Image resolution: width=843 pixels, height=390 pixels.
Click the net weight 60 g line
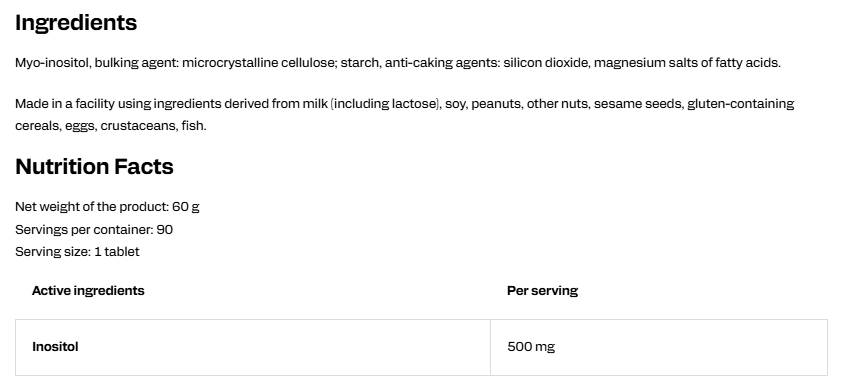[x=107, y=207]
